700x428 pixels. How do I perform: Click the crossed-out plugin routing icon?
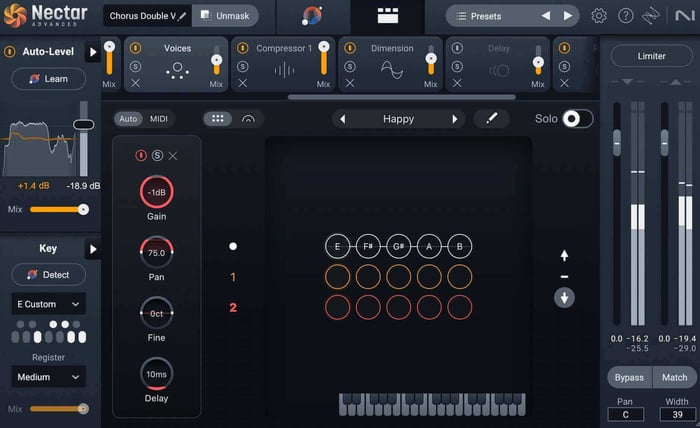tap(650, 16)
